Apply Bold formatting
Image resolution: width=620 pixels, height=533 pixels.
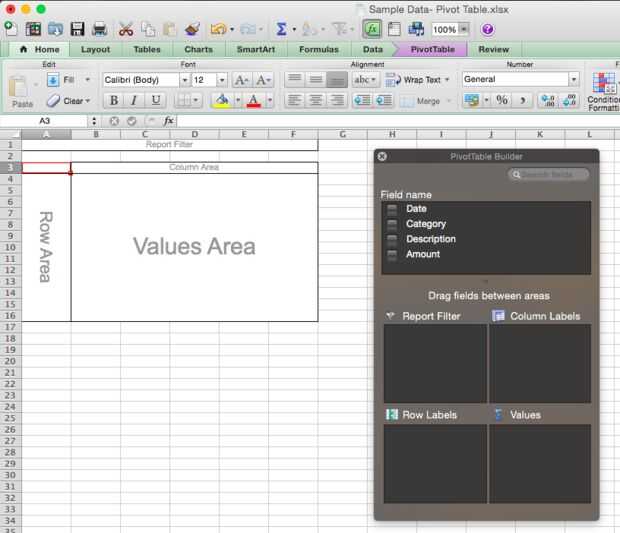click(114, 100)
